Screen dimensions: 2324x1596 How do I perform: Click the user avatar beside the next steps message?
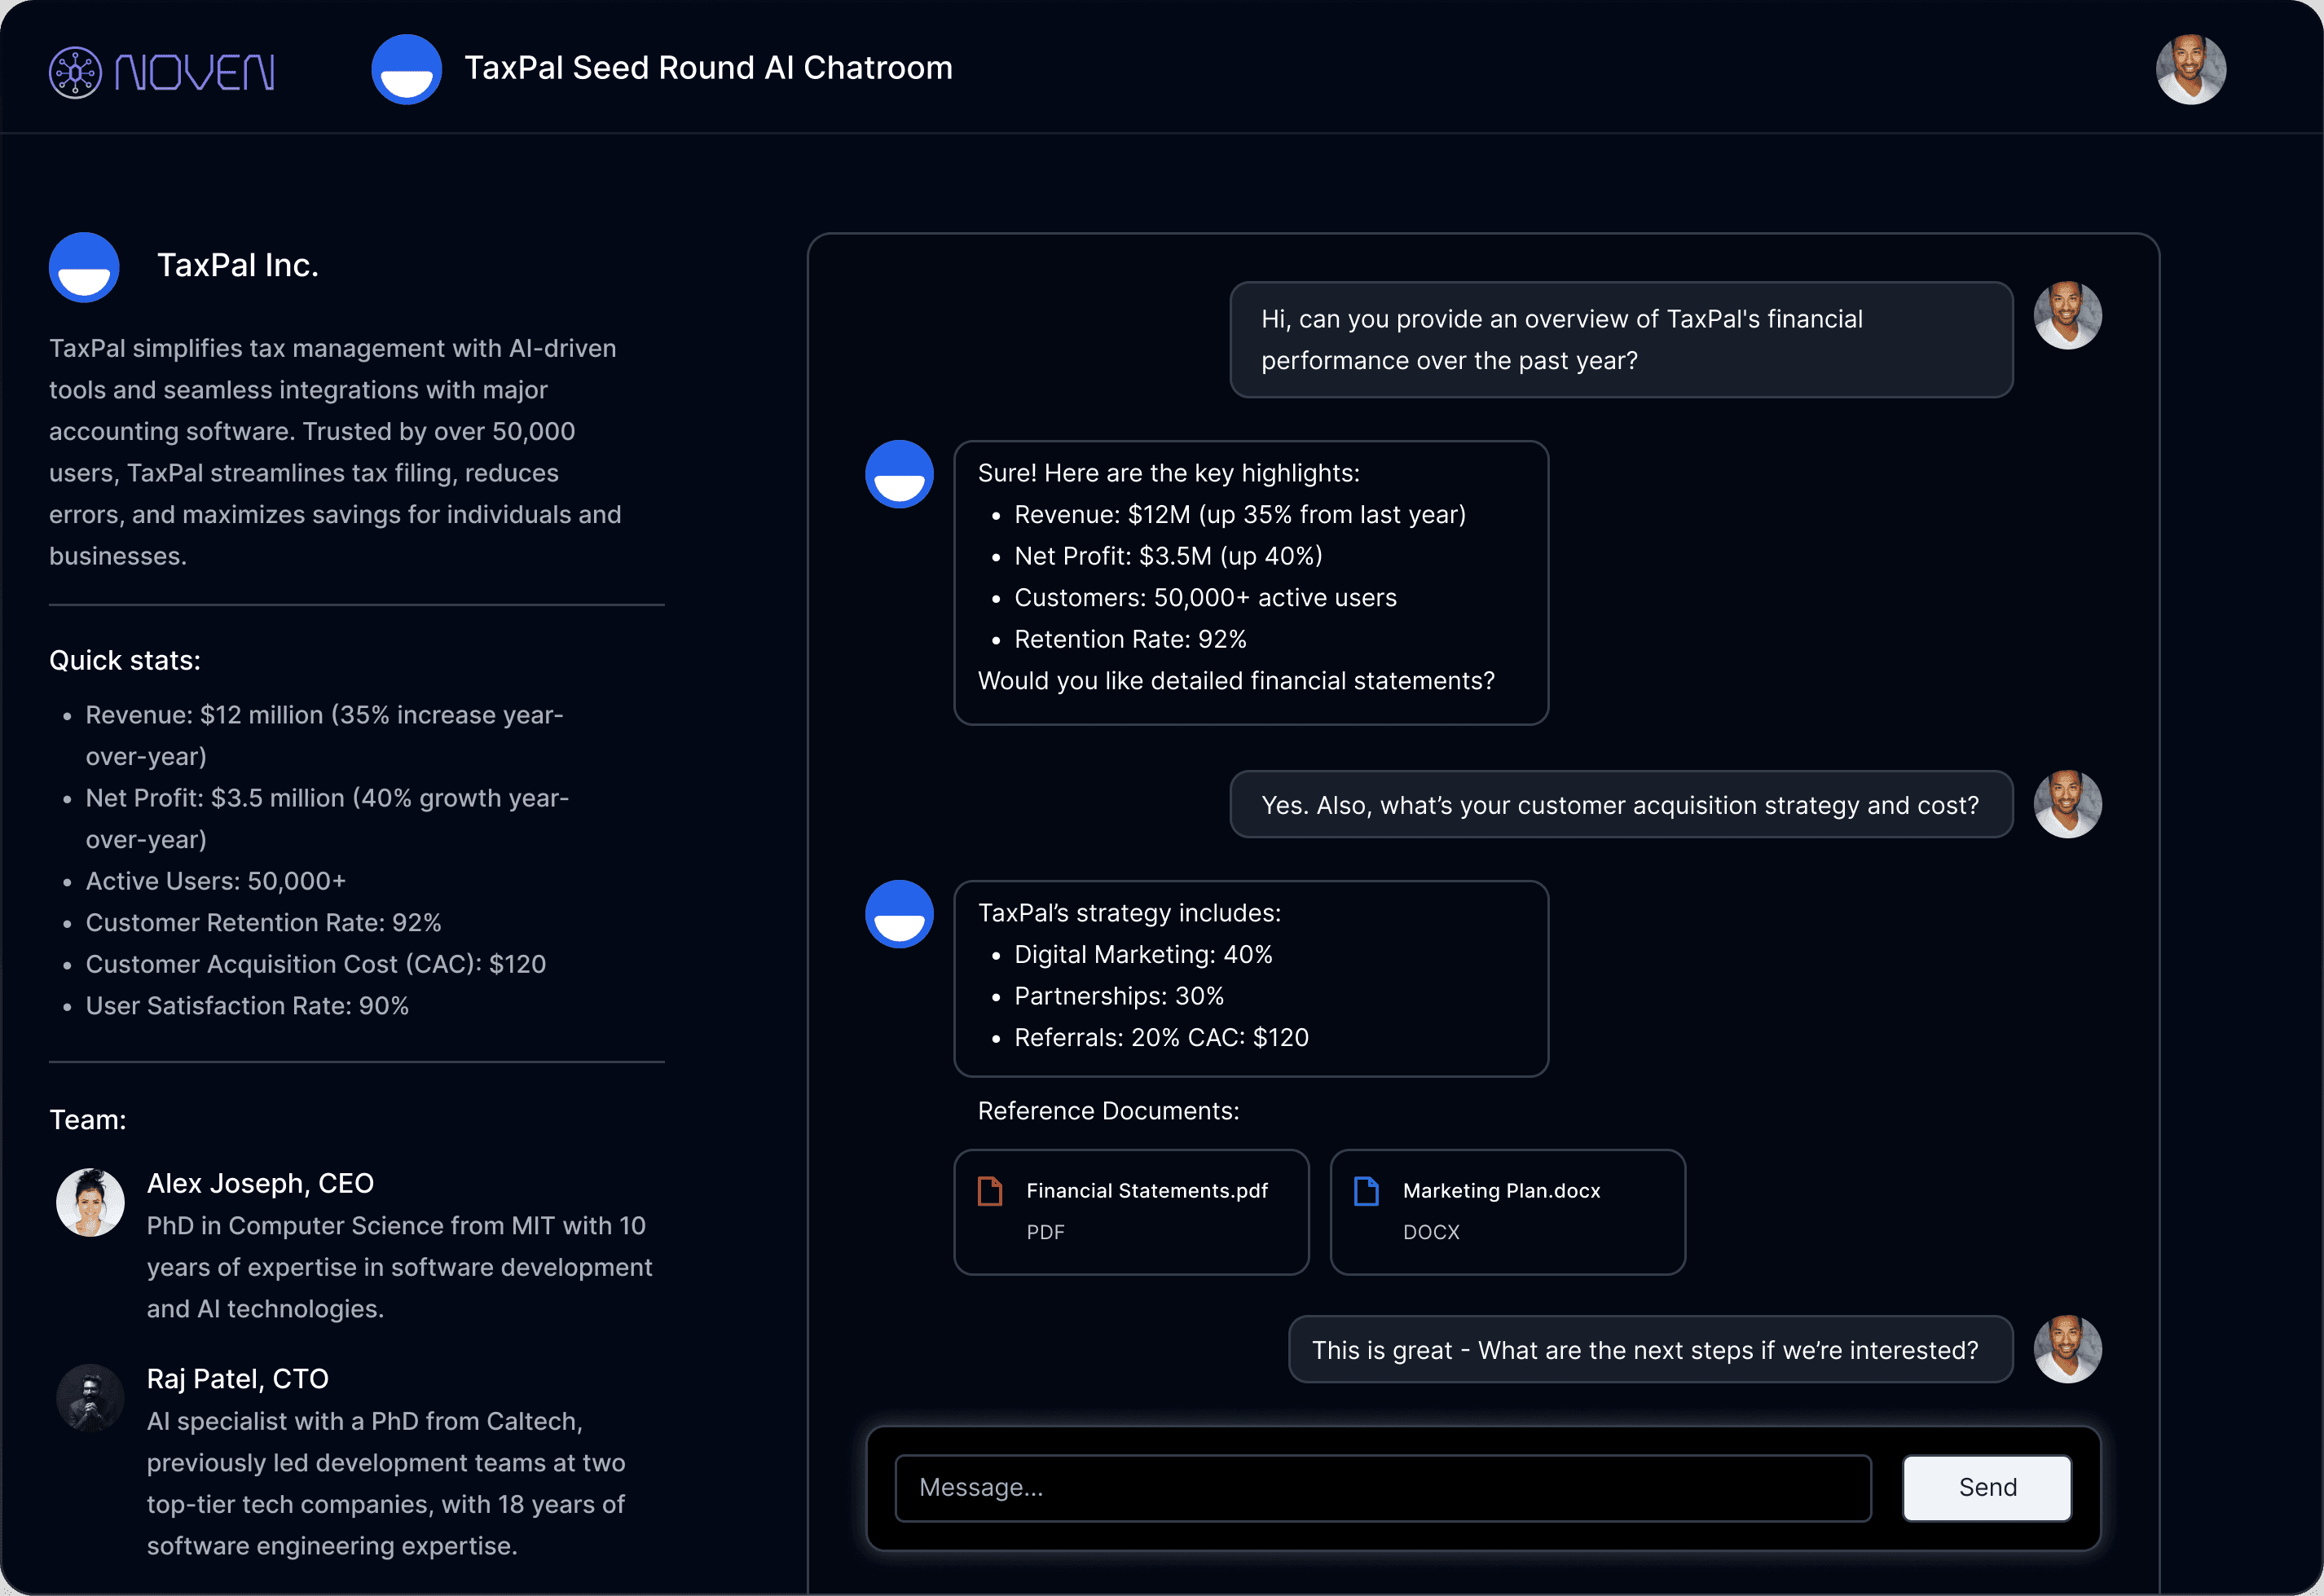tap(2067, 1349)
